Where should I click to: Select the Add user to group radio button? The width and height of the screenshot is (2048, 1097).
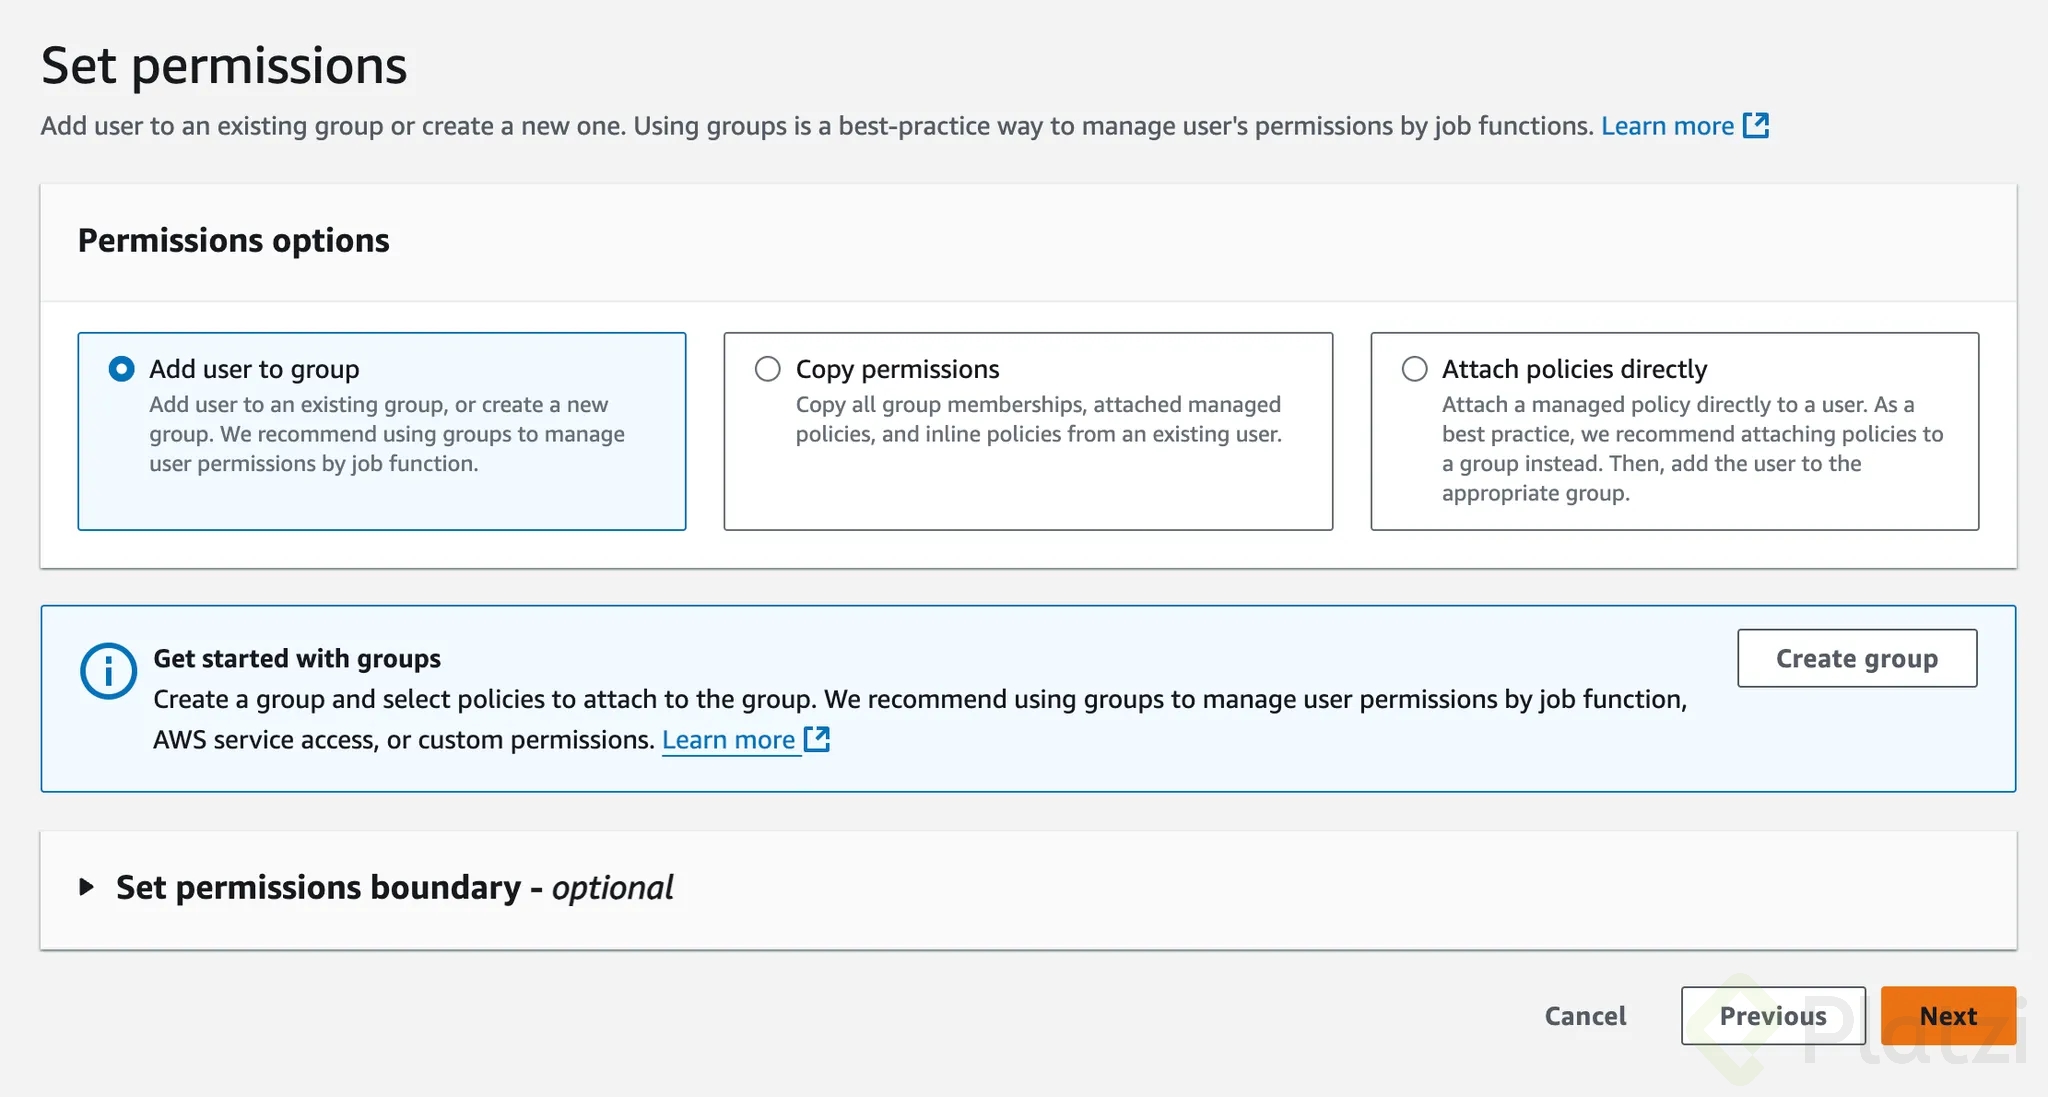pyautogui.click(x=121, y=369)
